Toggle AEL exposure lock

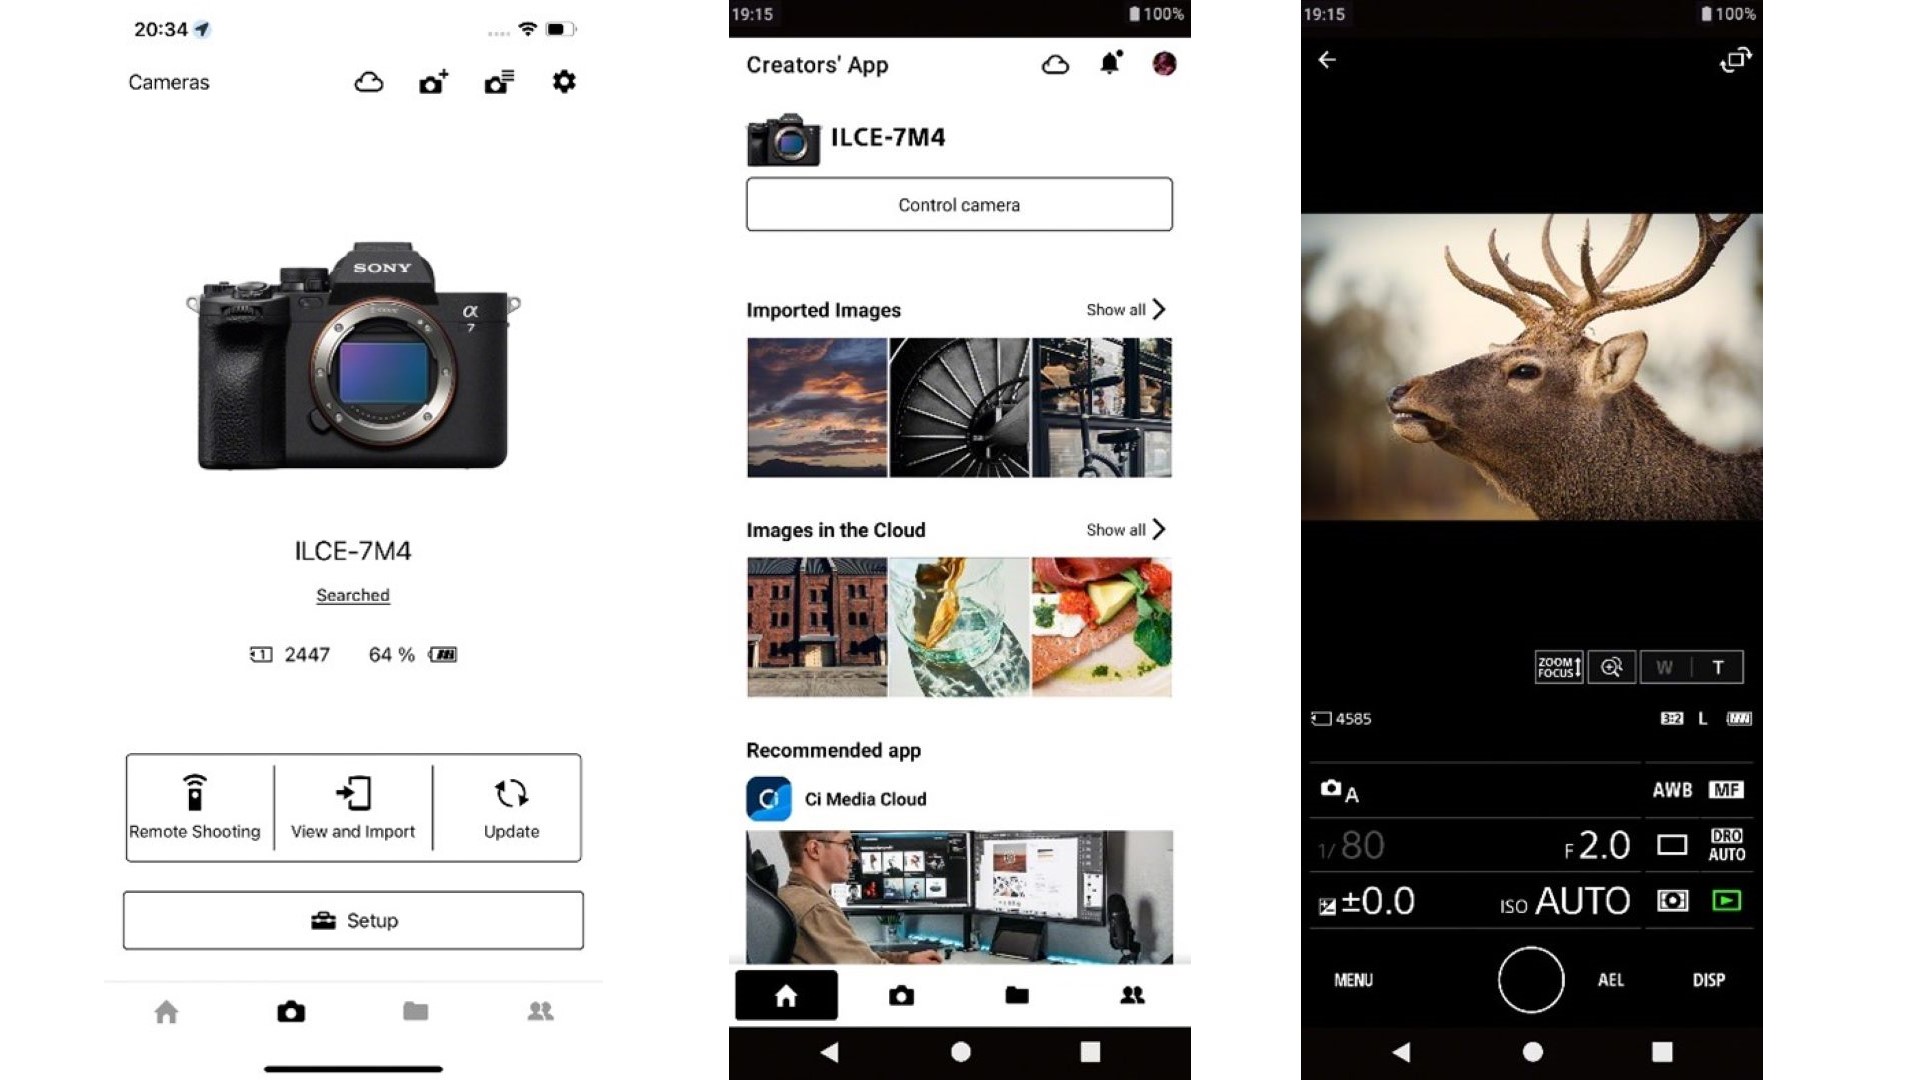(x=1610, y=980)
